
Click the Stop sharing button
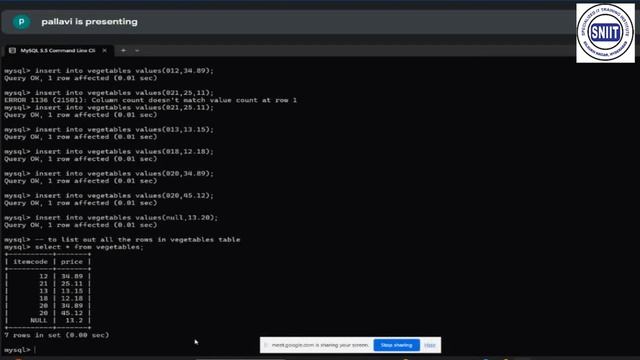pyautogui.click(x=396, y=345)
